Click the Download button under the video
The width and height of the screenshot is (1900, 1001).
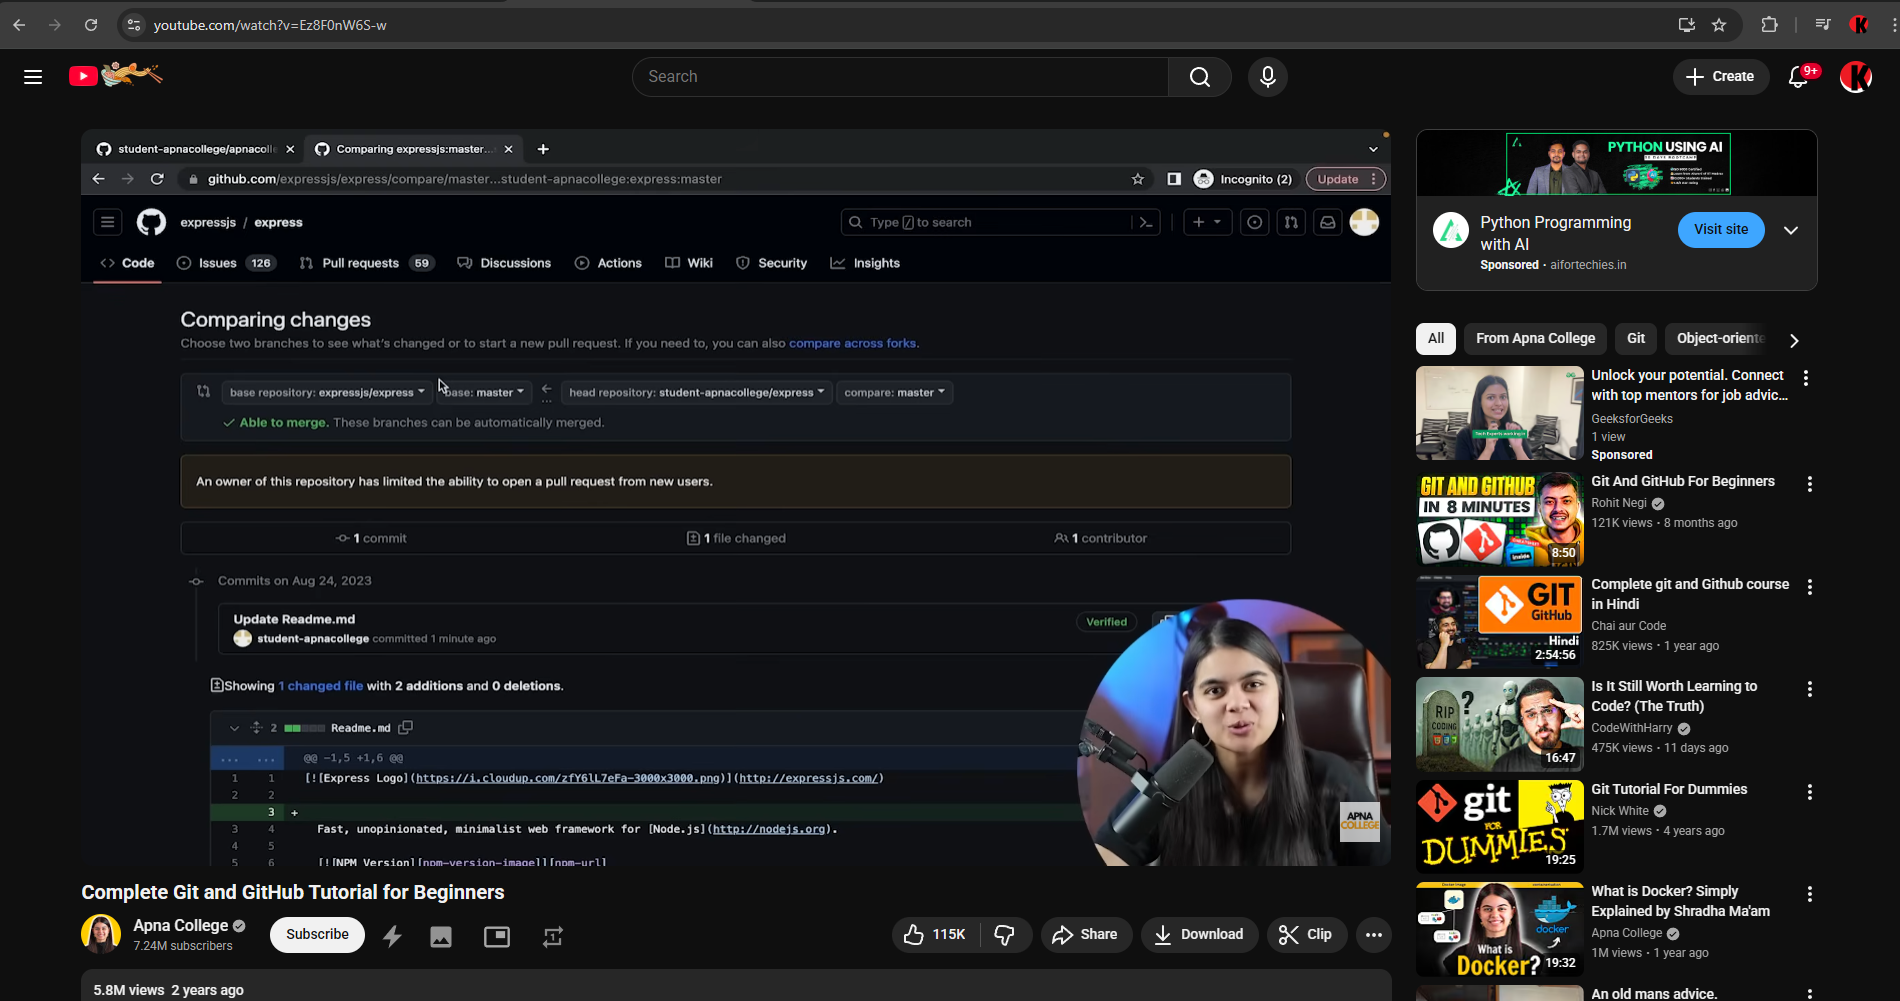click(x=1199, y=934)
